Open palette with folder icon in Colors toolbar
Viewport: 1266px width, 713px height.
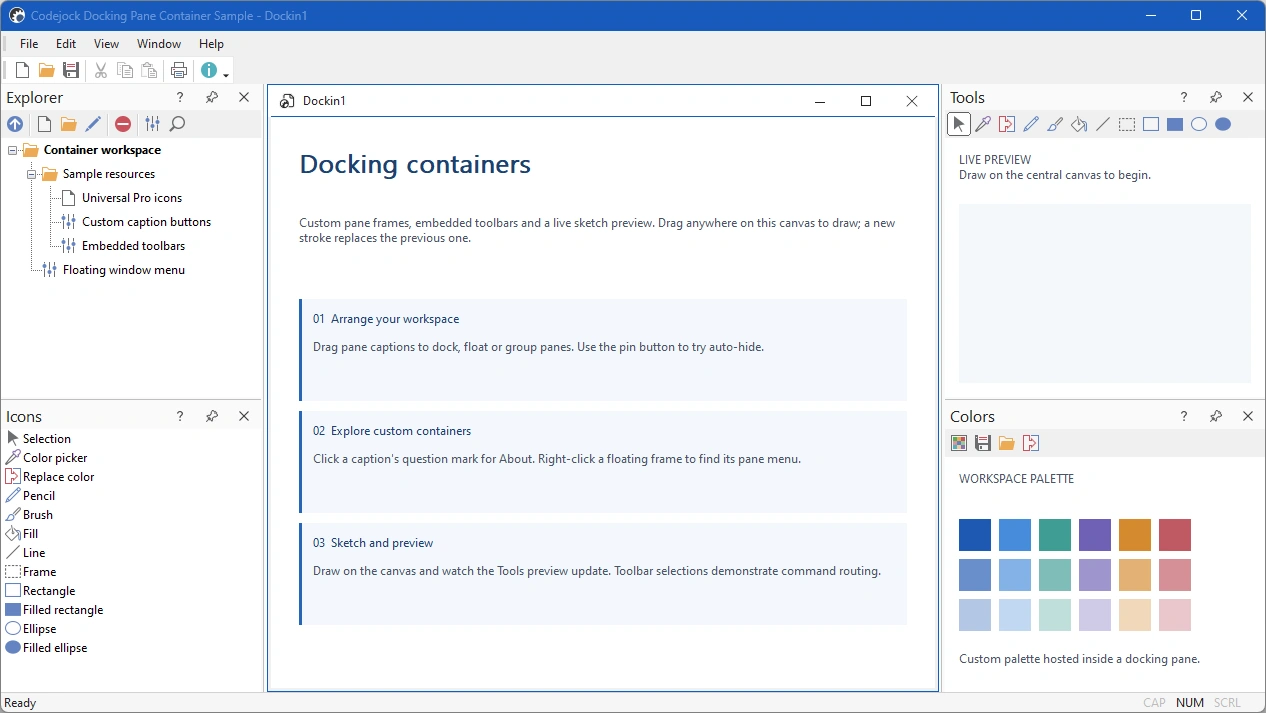click(1007, 443)
